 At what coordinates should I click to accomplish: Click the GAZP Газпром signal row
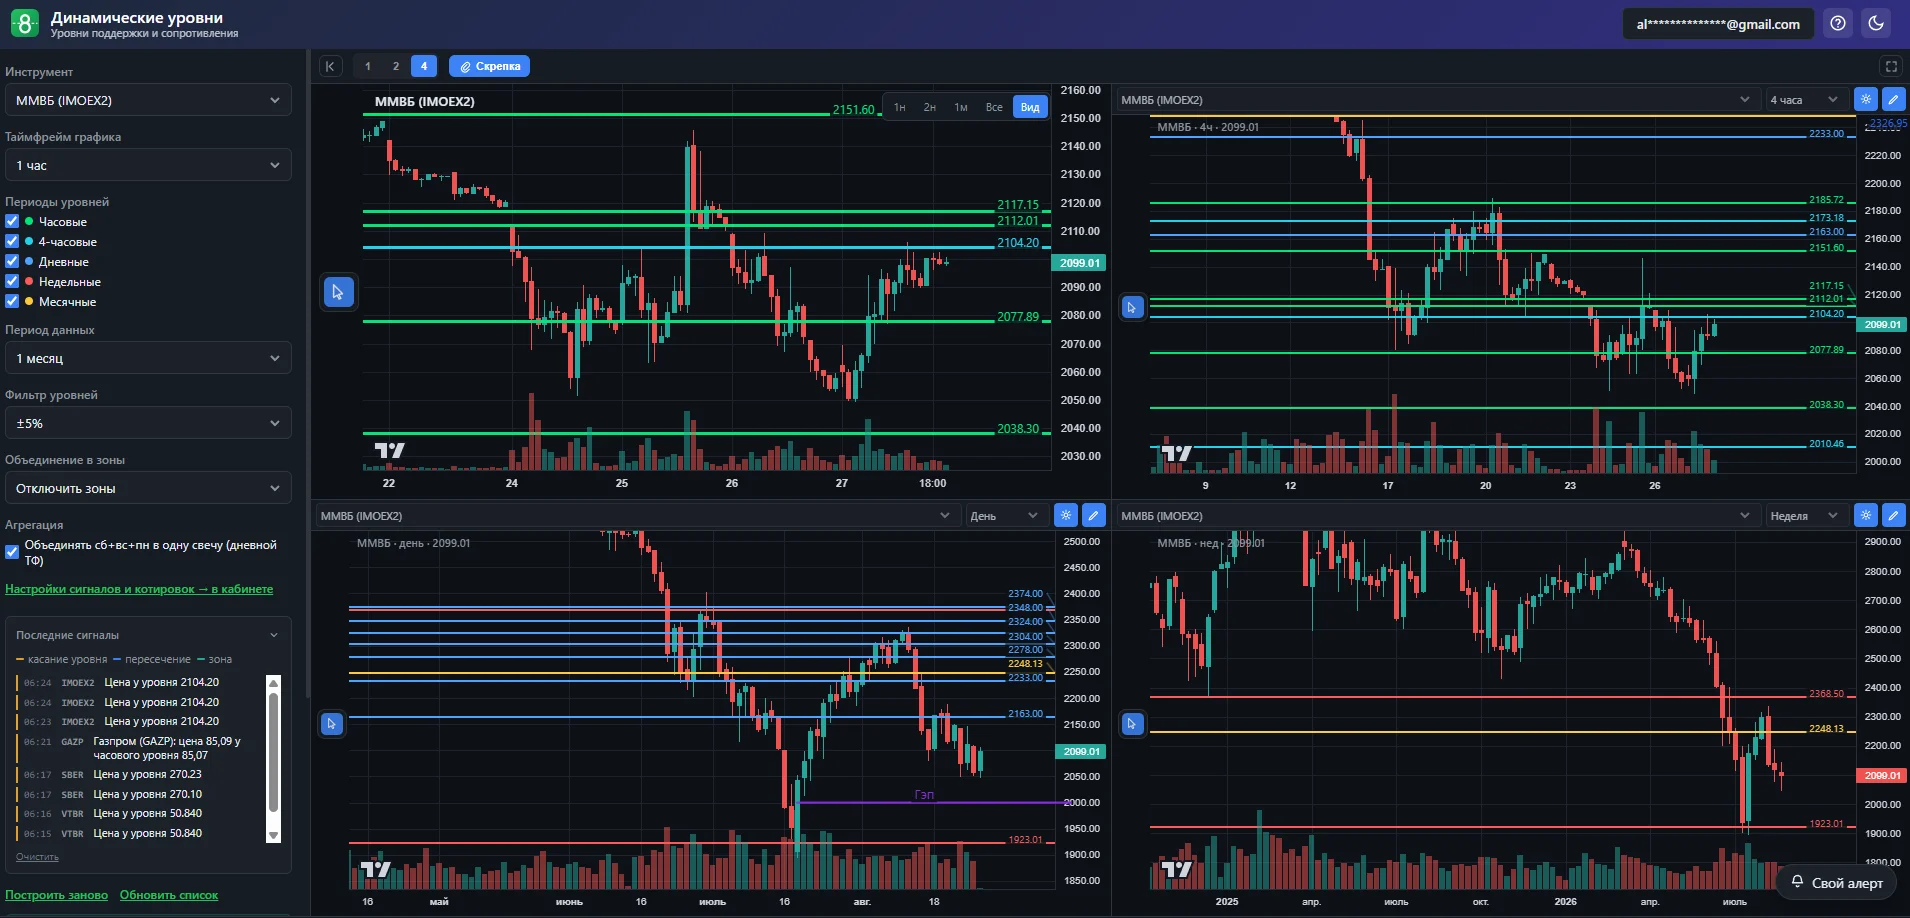point(140,748)
